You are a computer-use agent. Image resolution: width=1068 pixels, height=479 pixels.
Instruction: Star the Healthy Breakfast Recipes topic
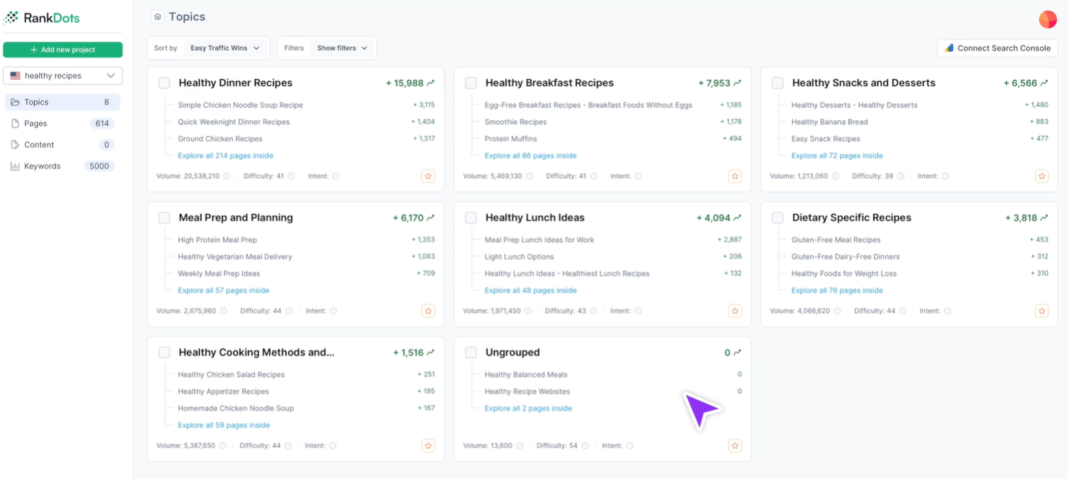[x=735, y=176]
